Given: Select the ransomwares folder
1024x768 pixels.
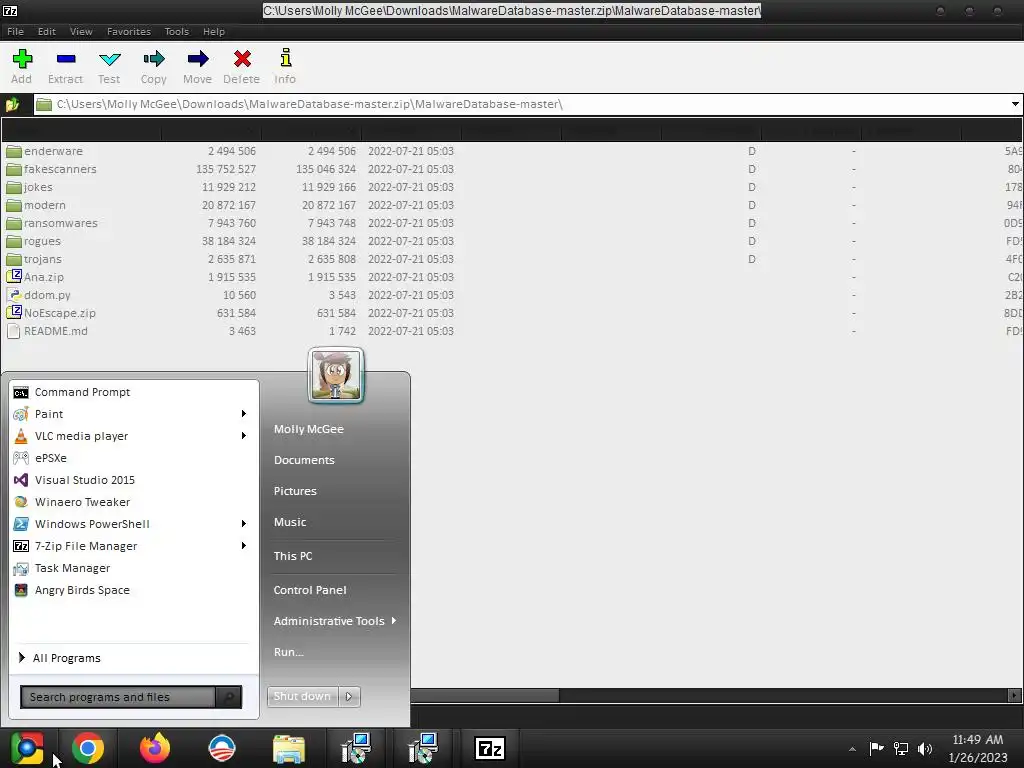Looking at the screenshot, I should 52,223.
